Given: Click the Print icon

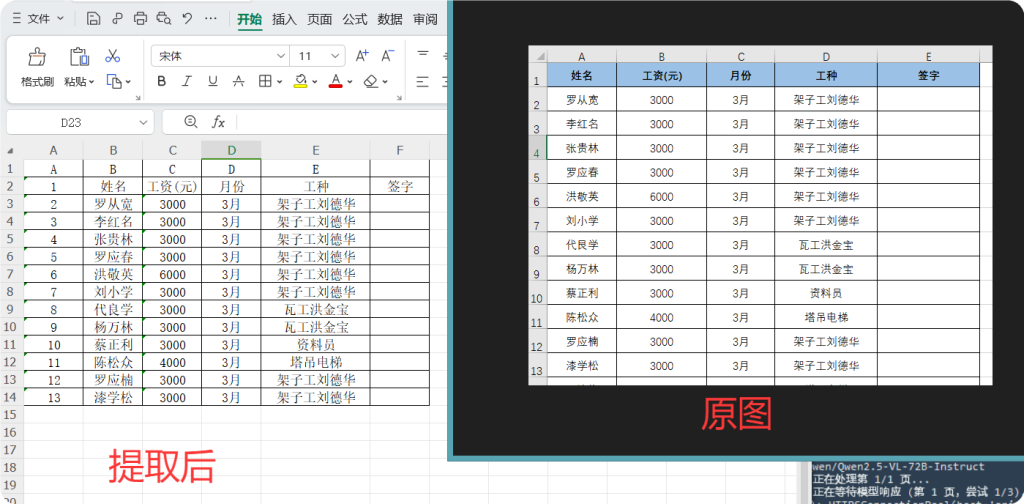Looking at the screenshot, I should 140,19.
